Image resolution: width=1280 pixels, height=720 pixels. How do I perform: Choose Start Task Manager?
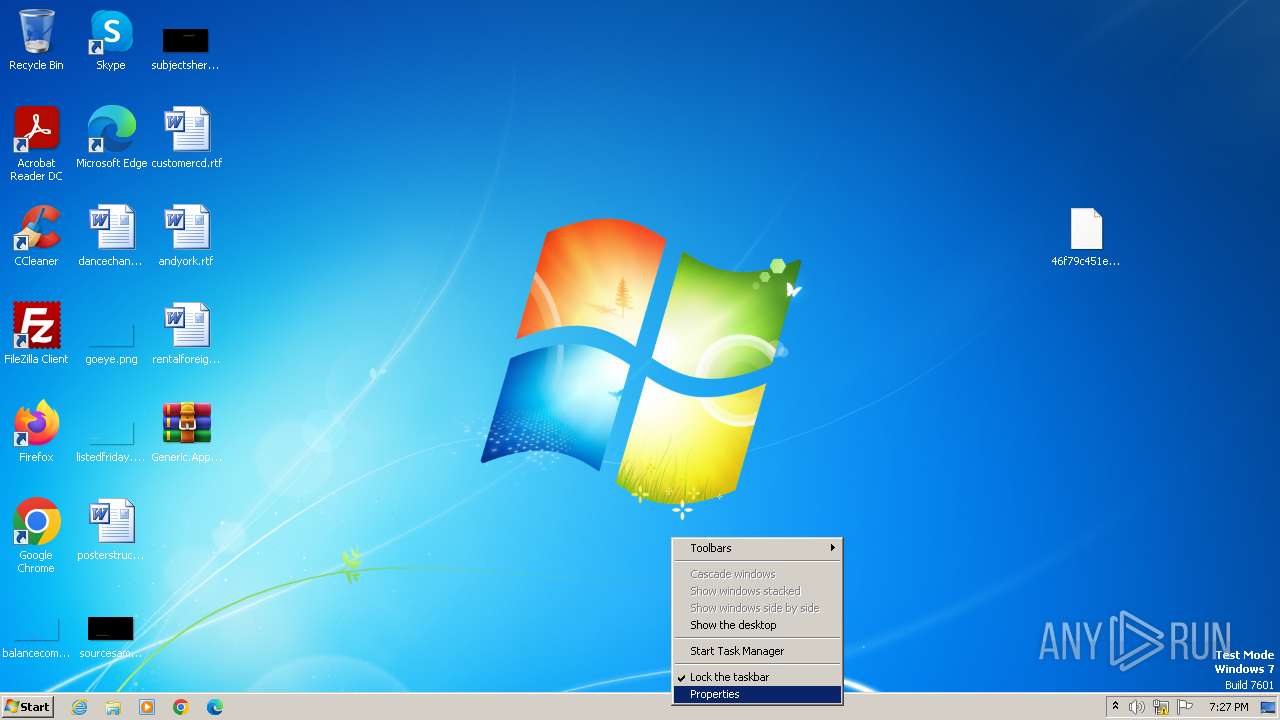(x=757, y=651)
